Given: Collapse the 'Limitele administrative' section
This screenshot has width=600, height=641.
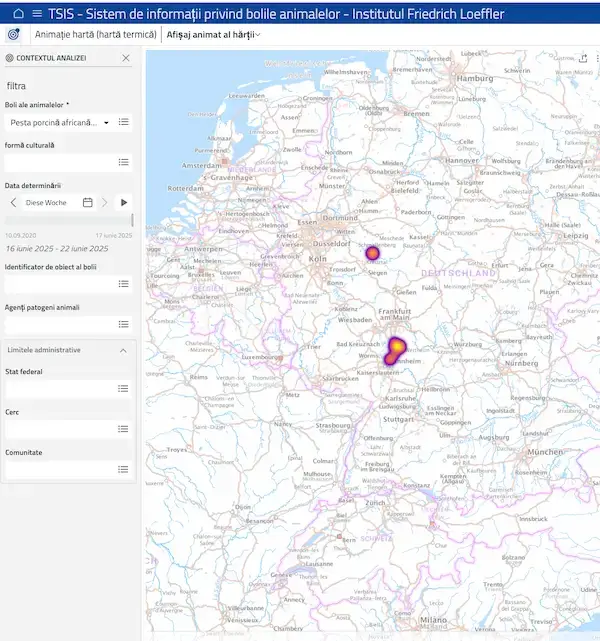Looking at the screenshot, I should 123,350.
